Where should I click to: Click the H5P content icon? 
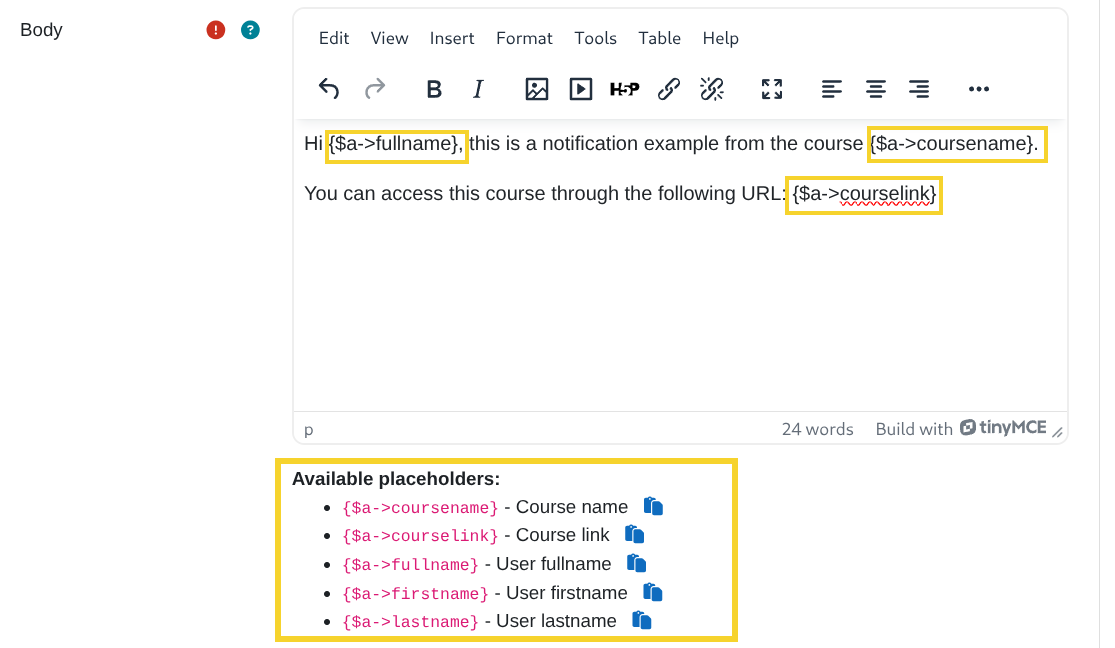624,89
